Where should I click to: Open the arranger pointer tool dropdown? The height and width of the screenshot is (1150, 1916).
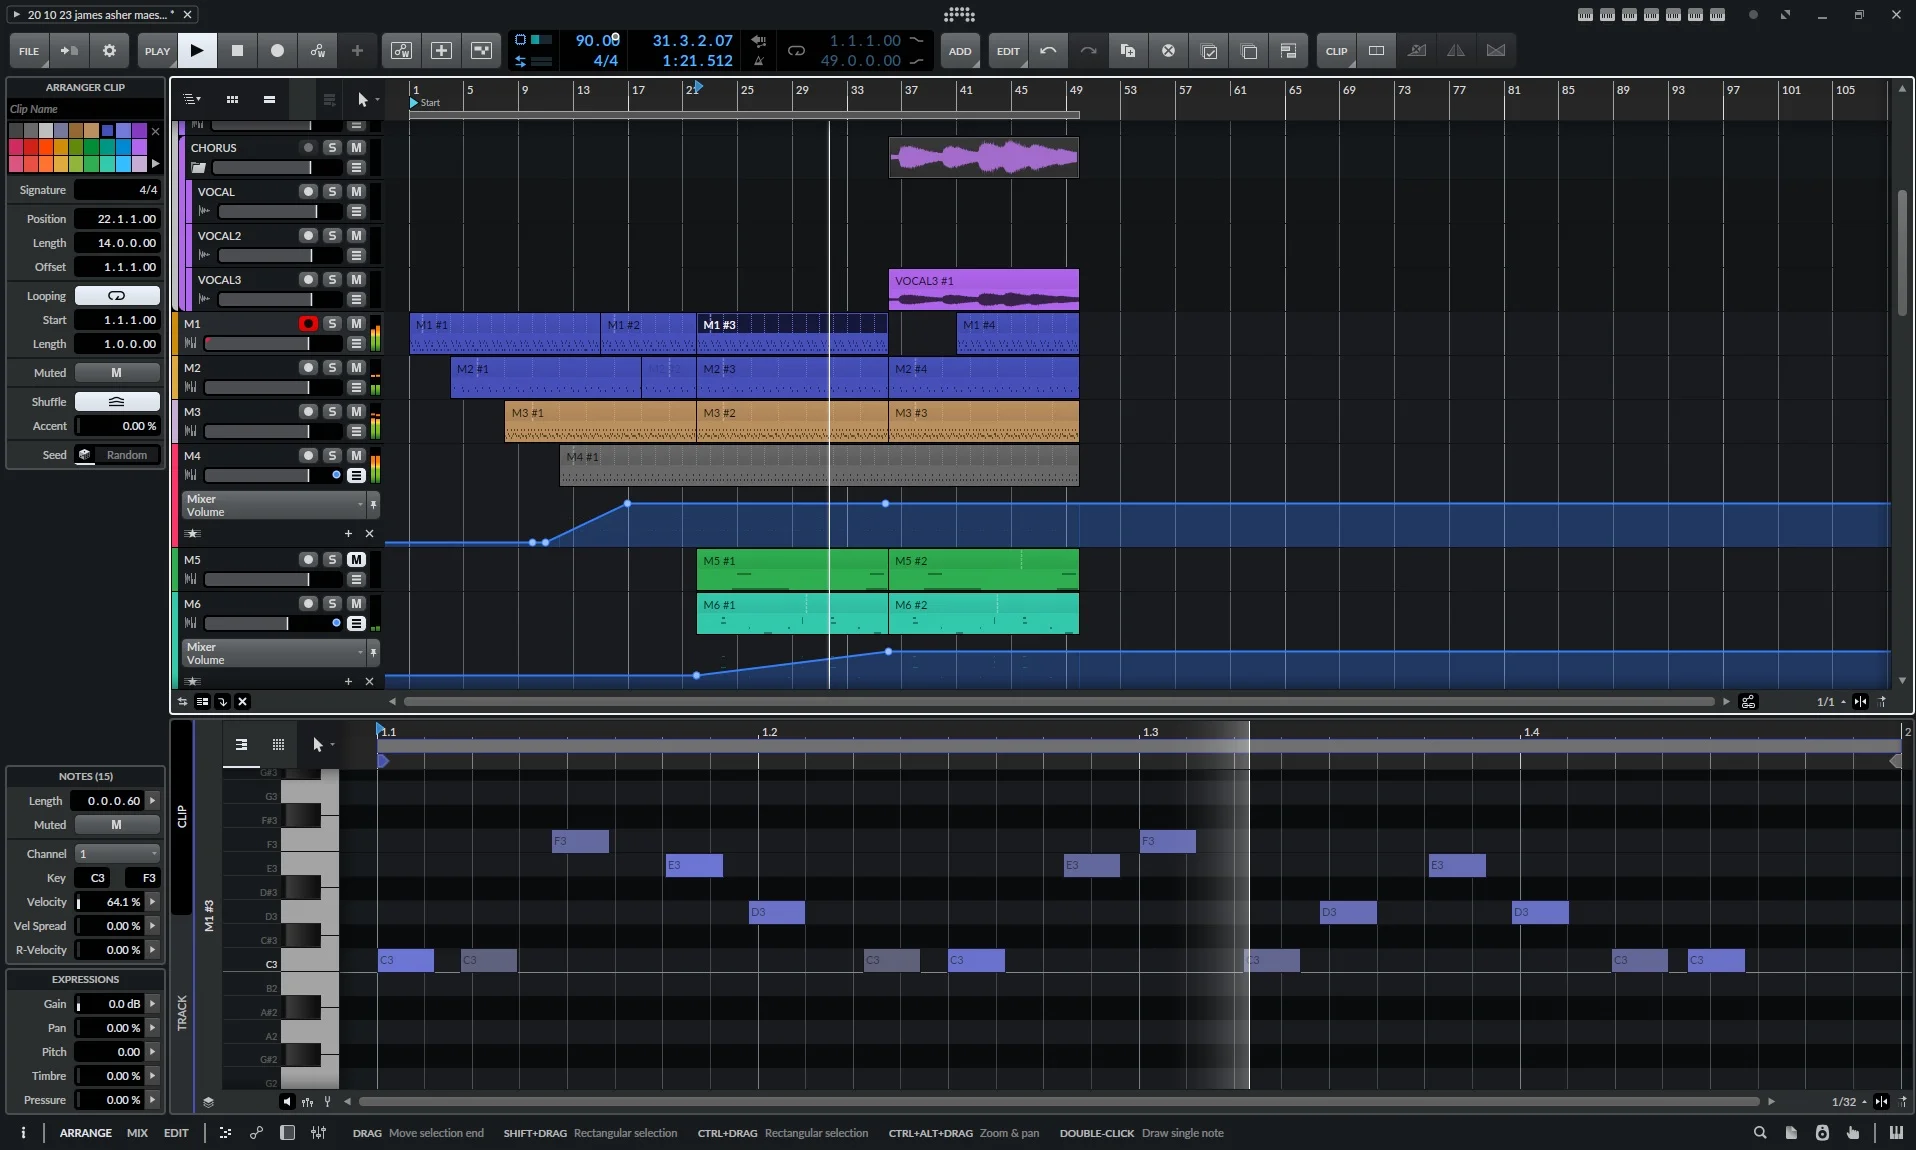(x=366, y=99)
